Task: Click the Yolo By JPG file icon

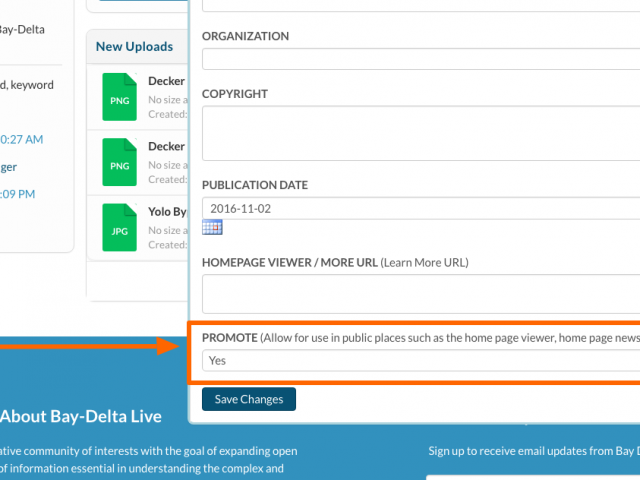Action: [120, 227]
